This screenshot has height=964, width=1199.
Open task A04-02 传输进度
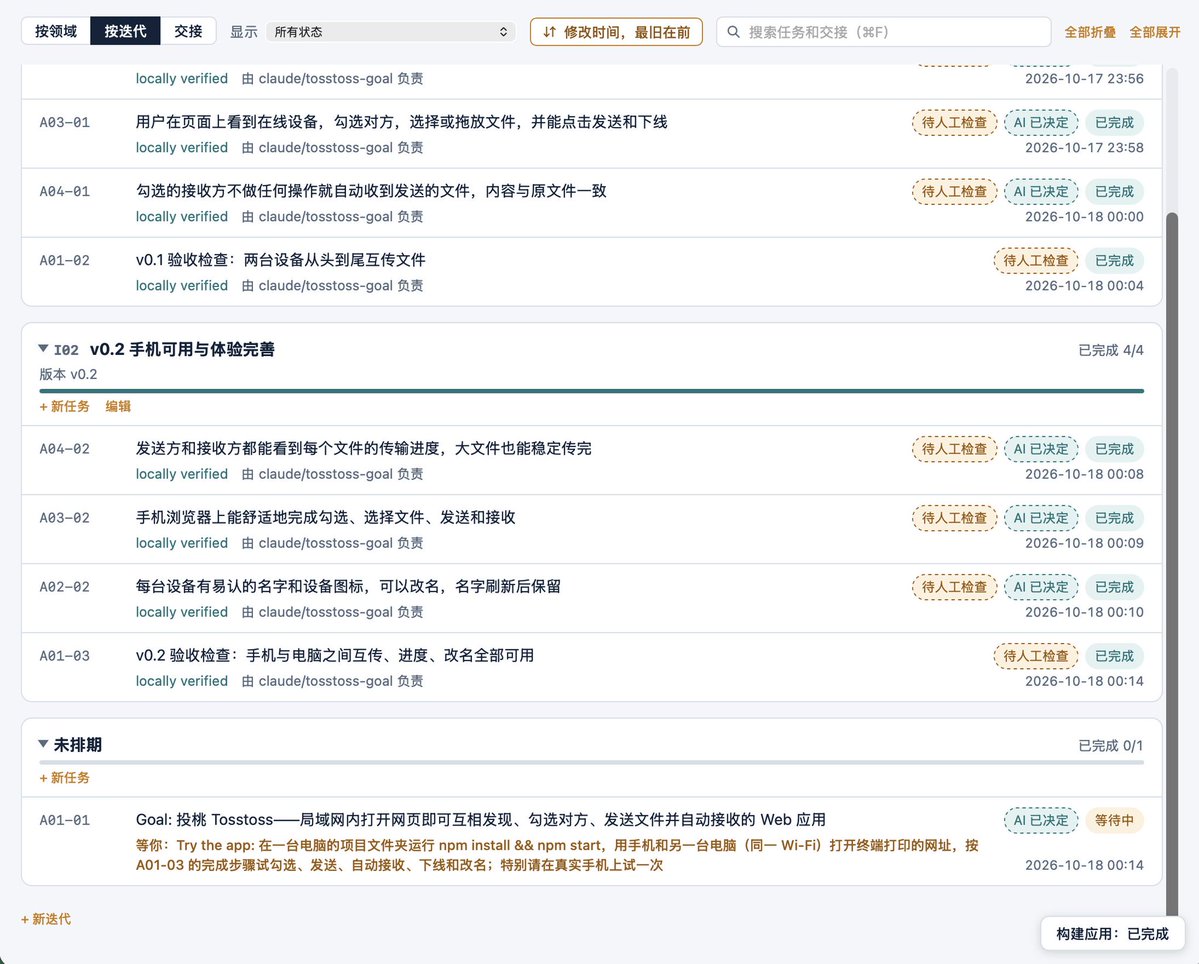coord(592,460)
